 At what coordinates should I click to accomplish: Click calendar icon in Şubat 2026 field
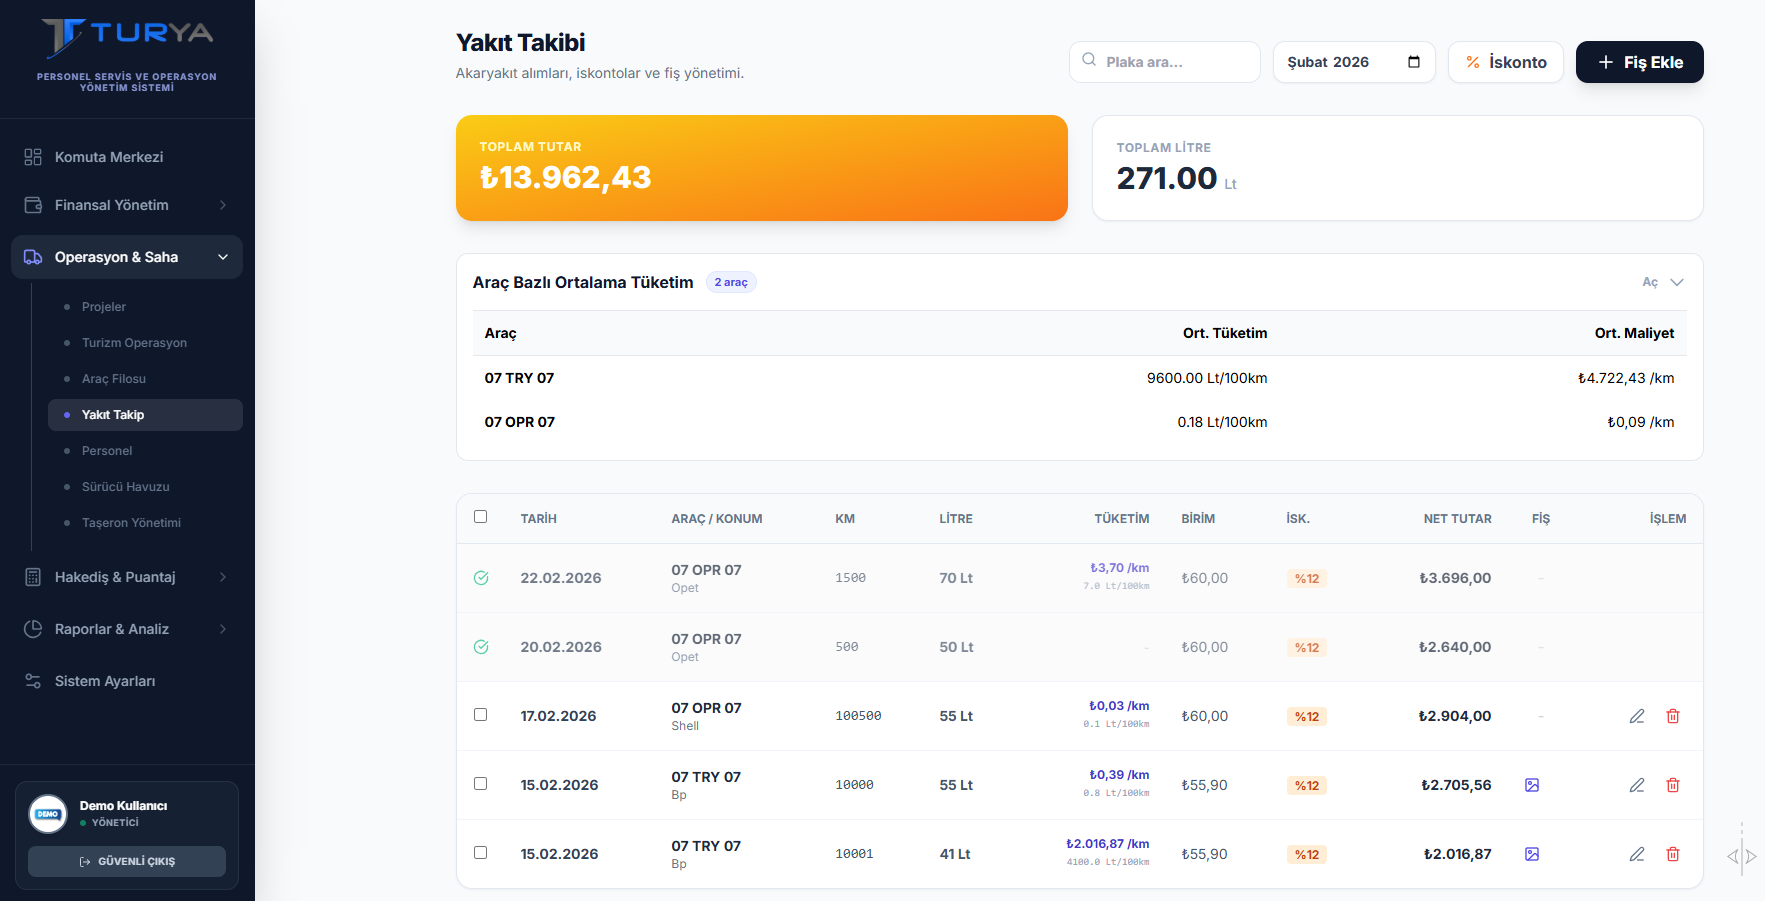click(1414, 62)
